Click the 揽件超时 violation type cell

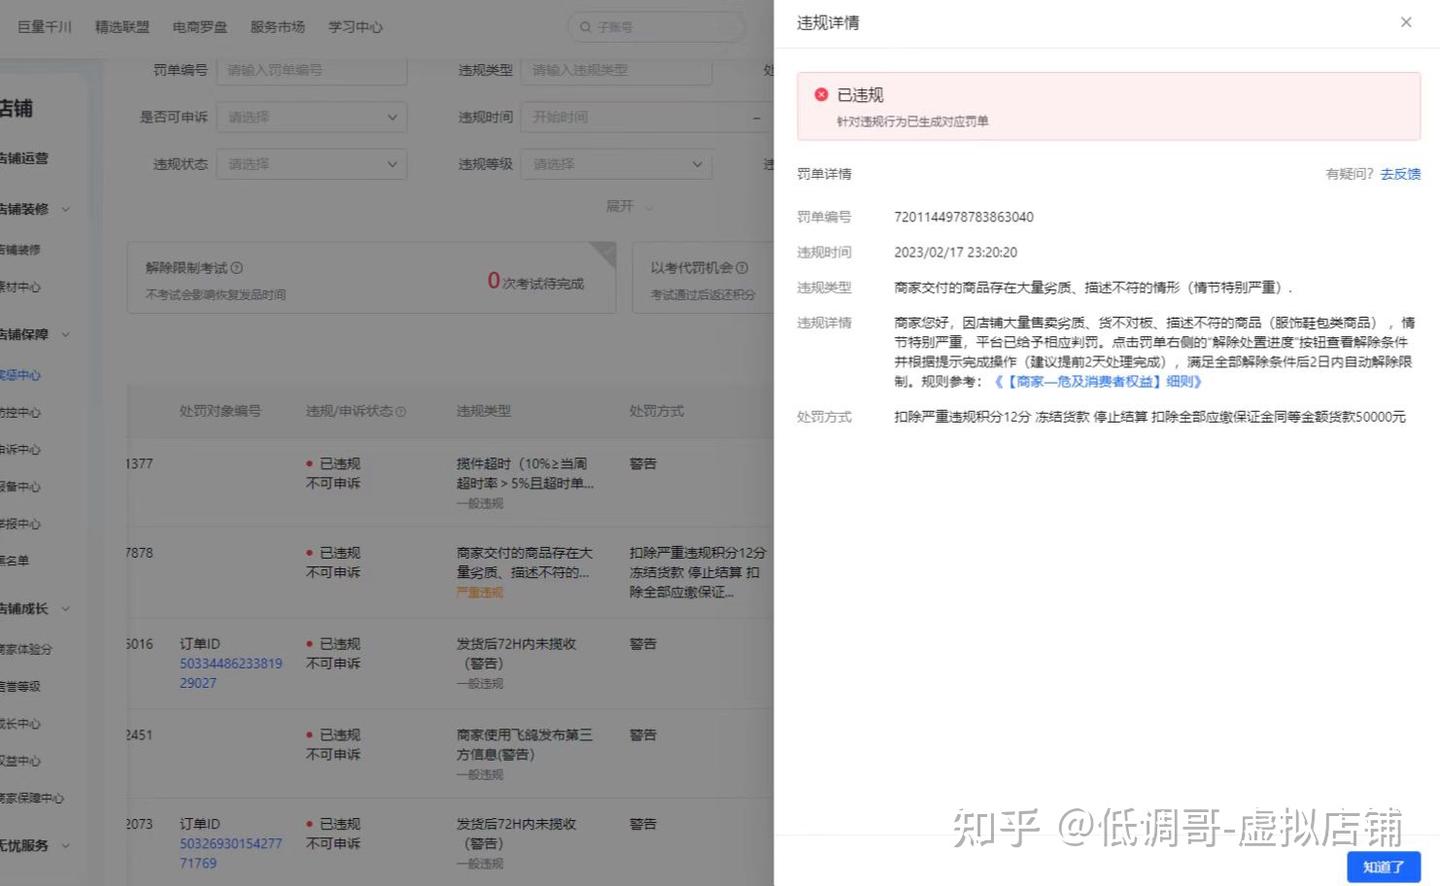(x=525, y=483)
